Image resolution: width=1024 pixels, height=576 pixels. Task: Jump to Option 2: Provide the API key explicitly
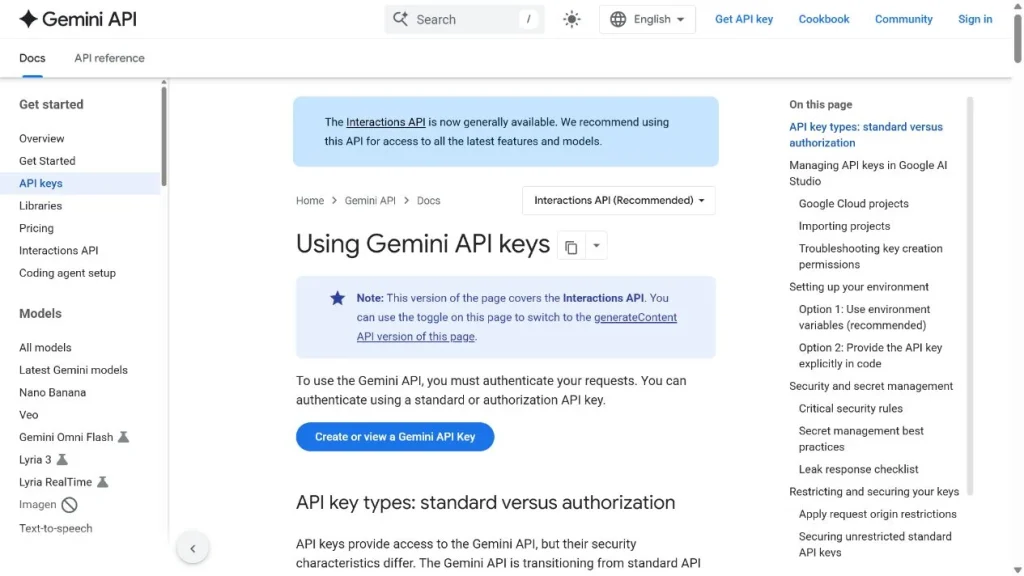[870, 356]
